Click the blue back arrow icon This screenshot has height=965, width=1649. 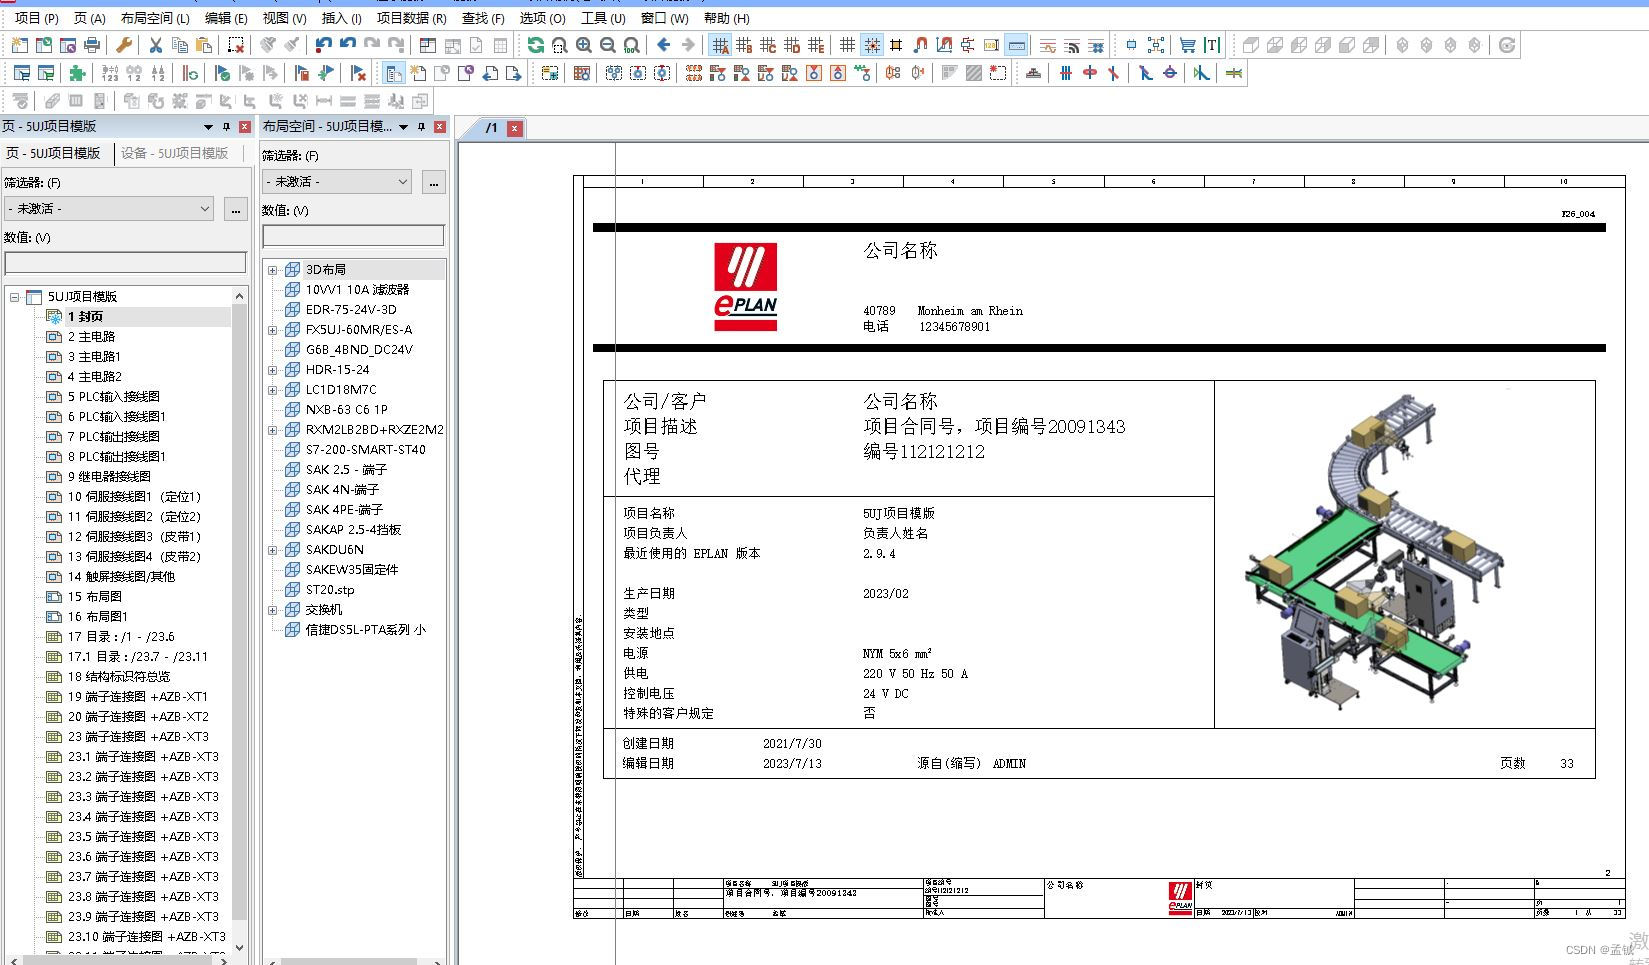(664, 45)
